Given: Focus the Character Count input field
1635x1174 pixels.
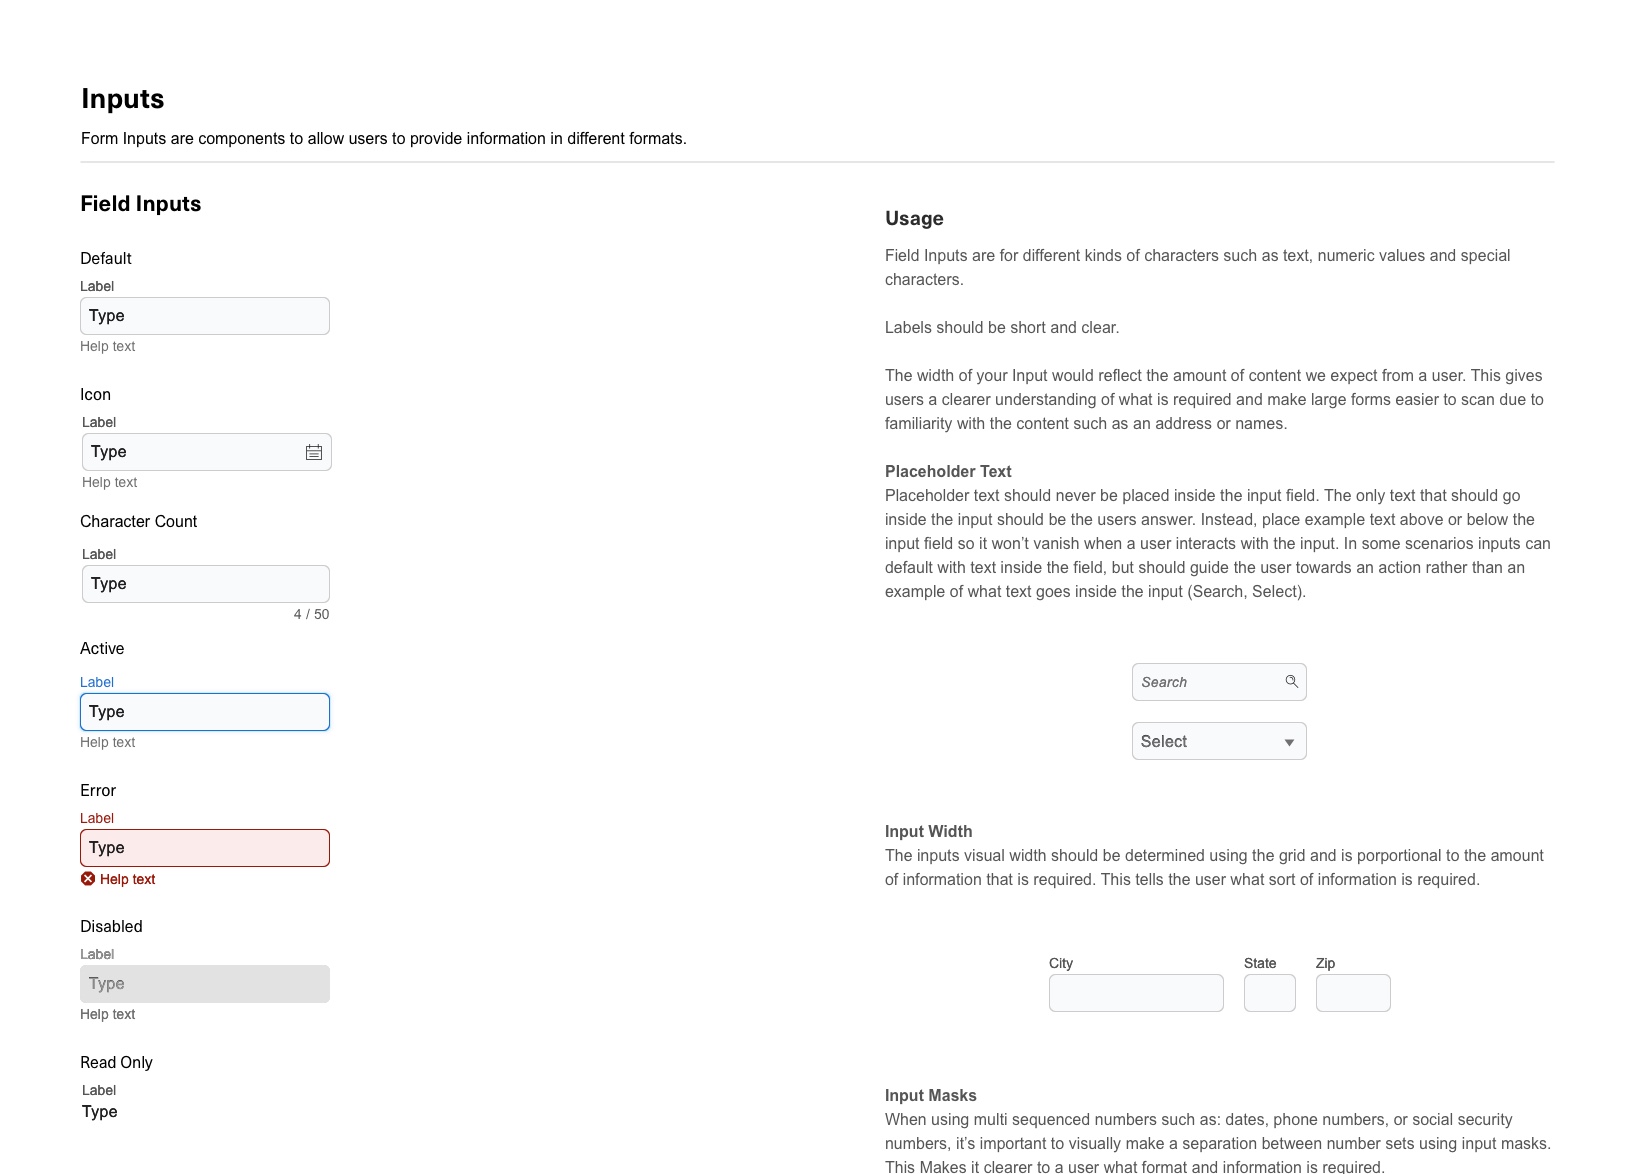Looking at the screenshot, I should [206, 584].
